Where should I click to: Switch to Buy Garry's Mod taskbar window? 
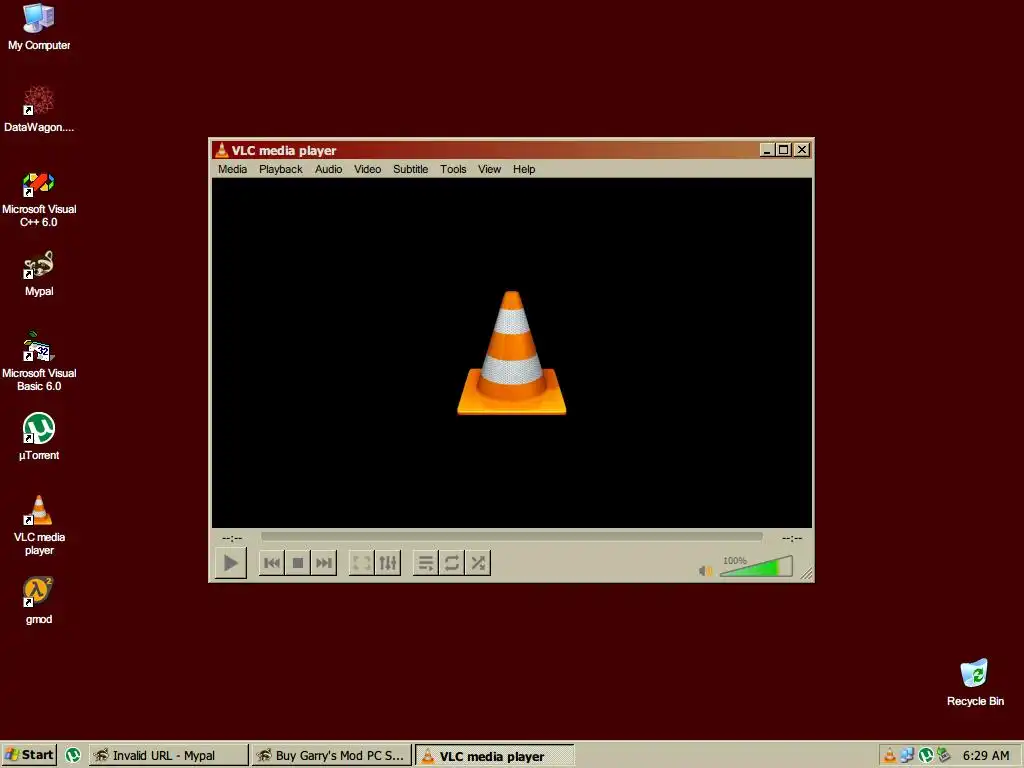pos(332,755)
